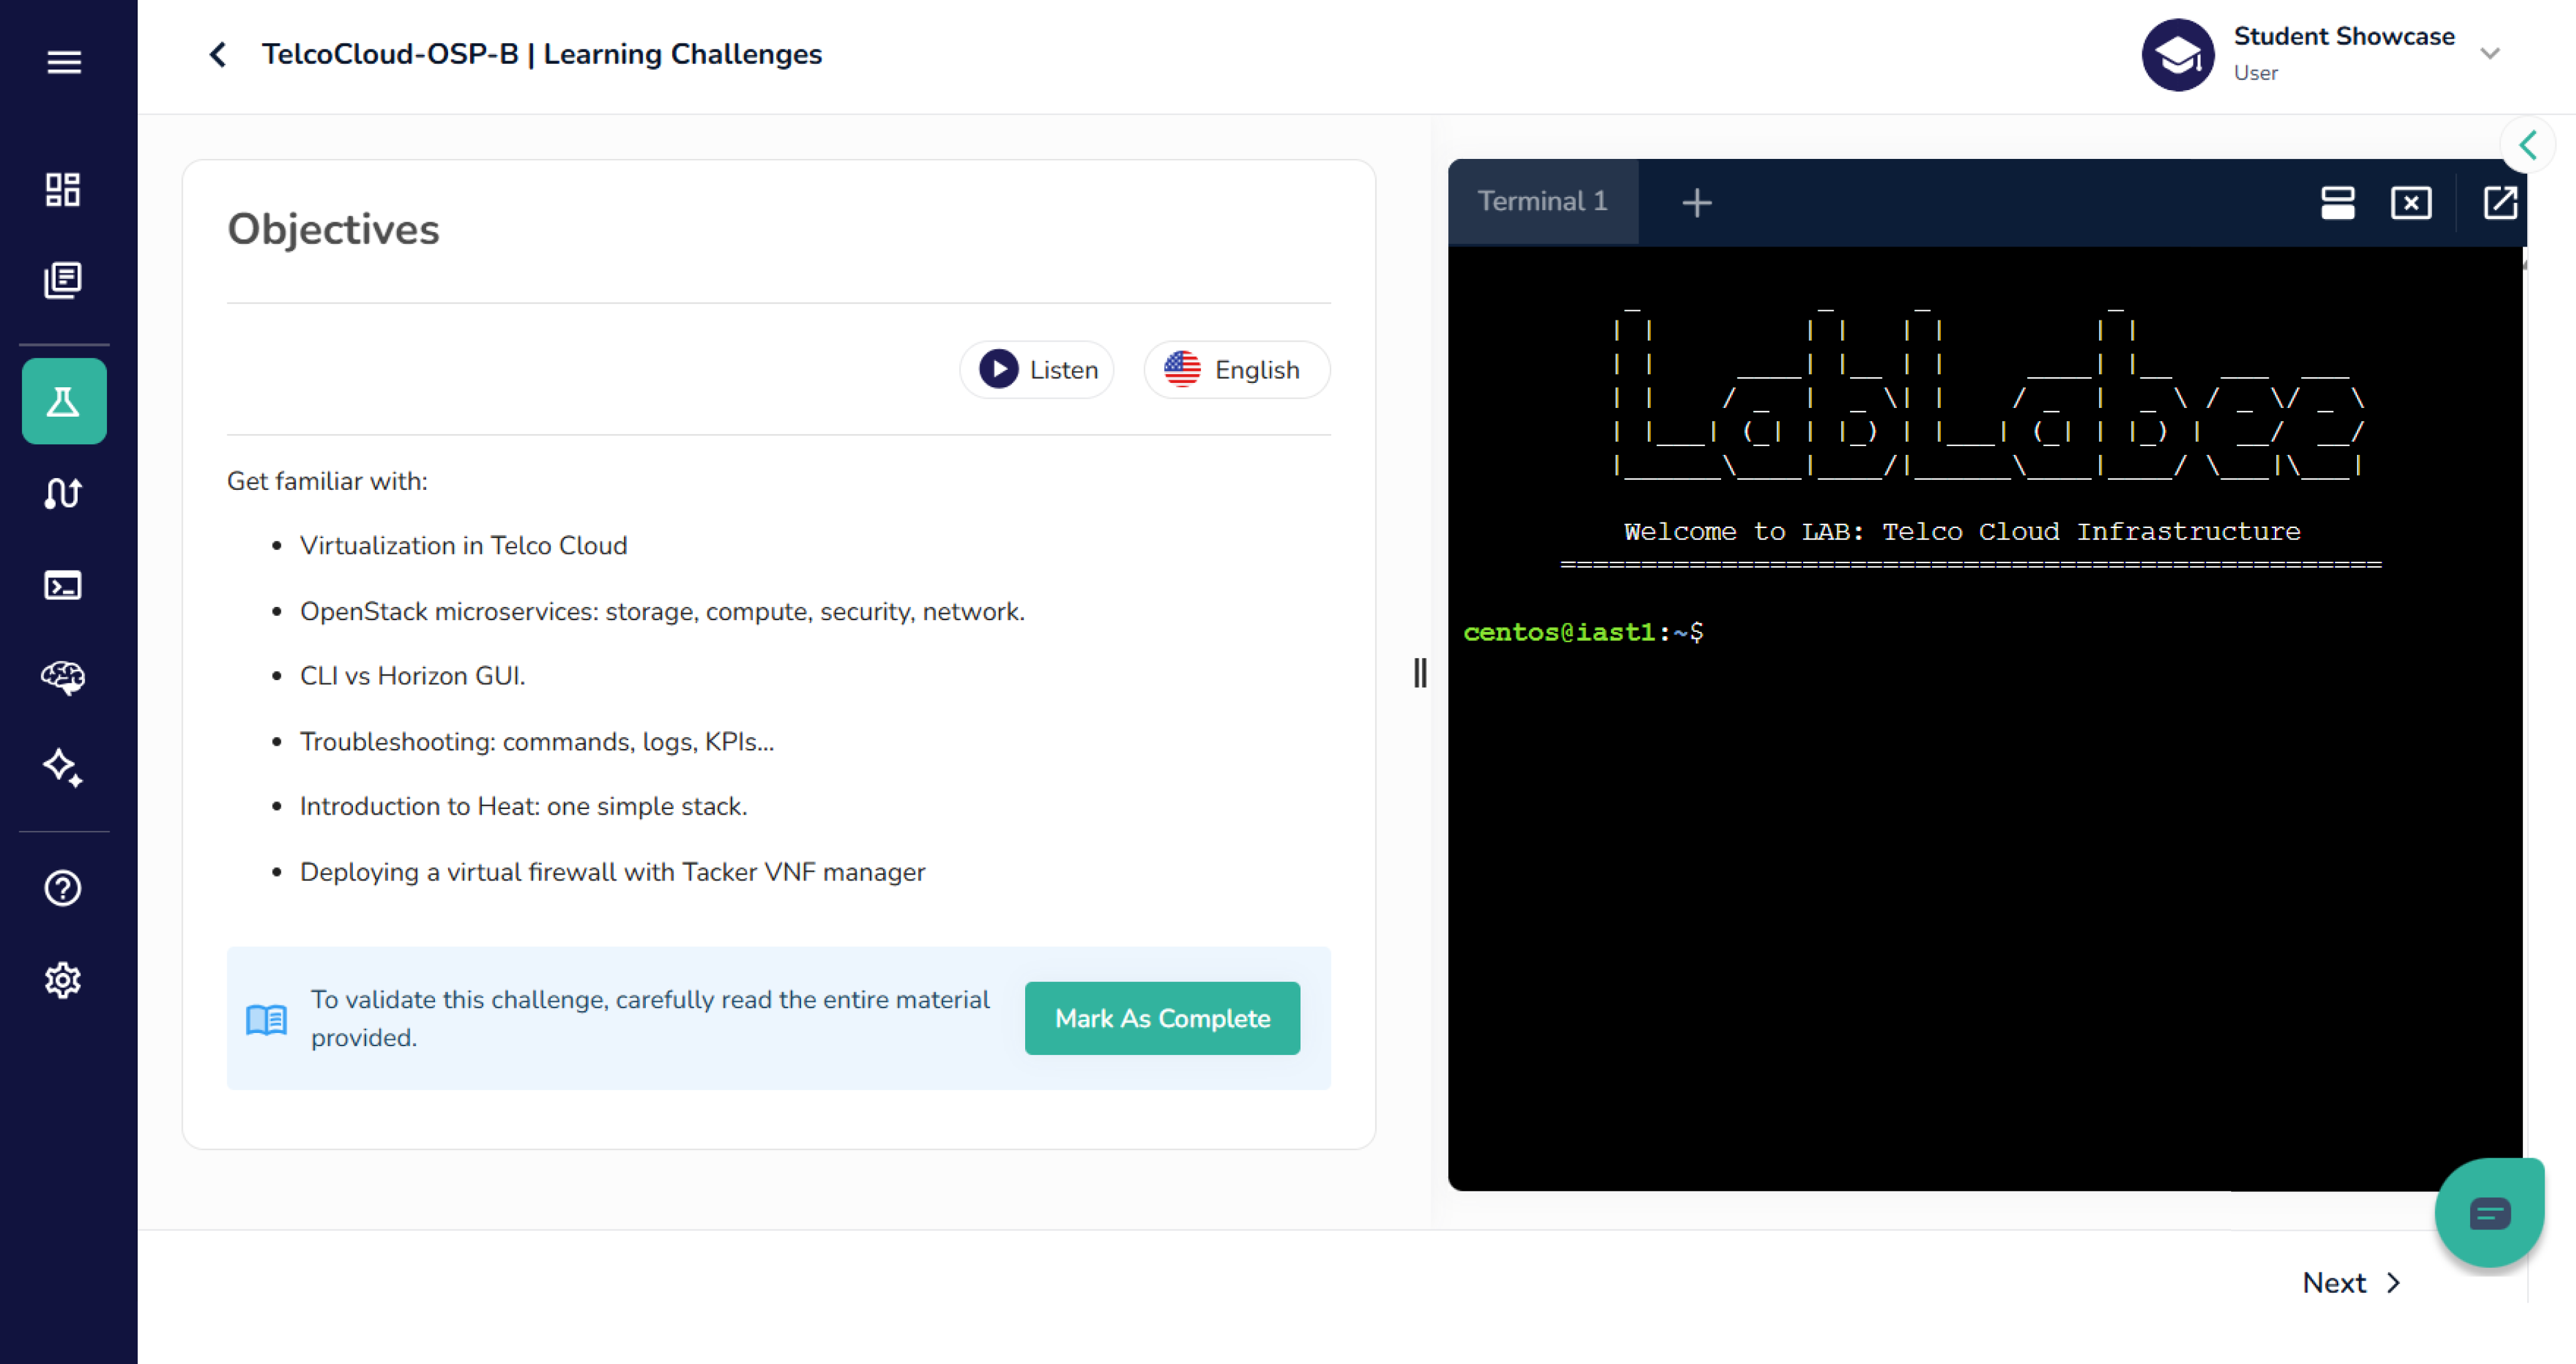
Task: Add a new terminal tab
Action: click(1696, 203)
